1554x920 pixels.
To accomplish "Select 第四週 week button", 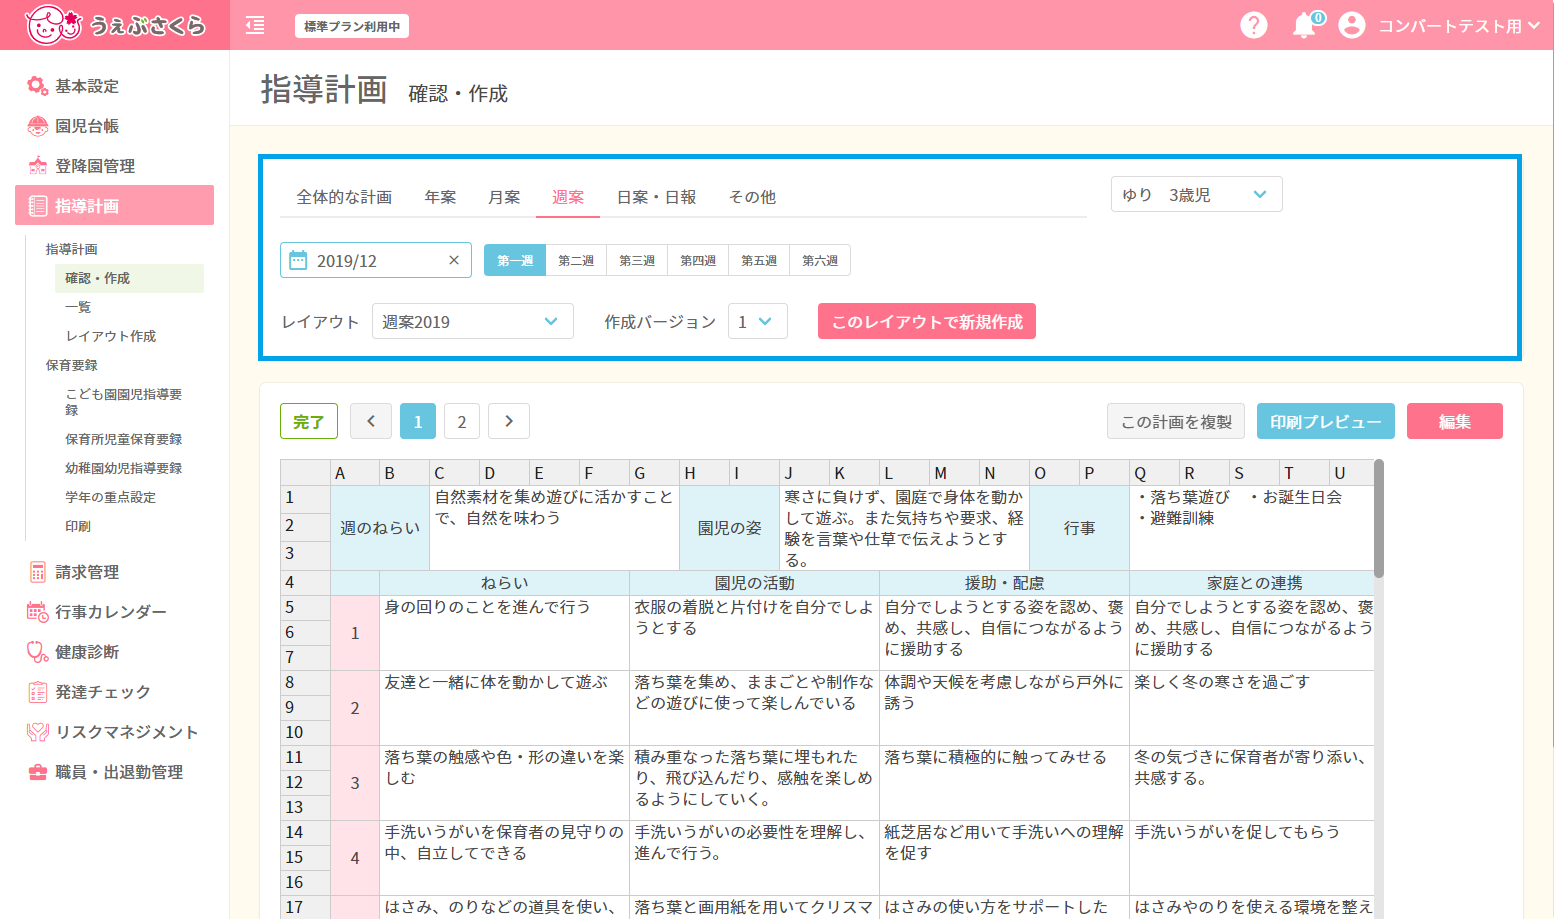I will pos(698,260).
